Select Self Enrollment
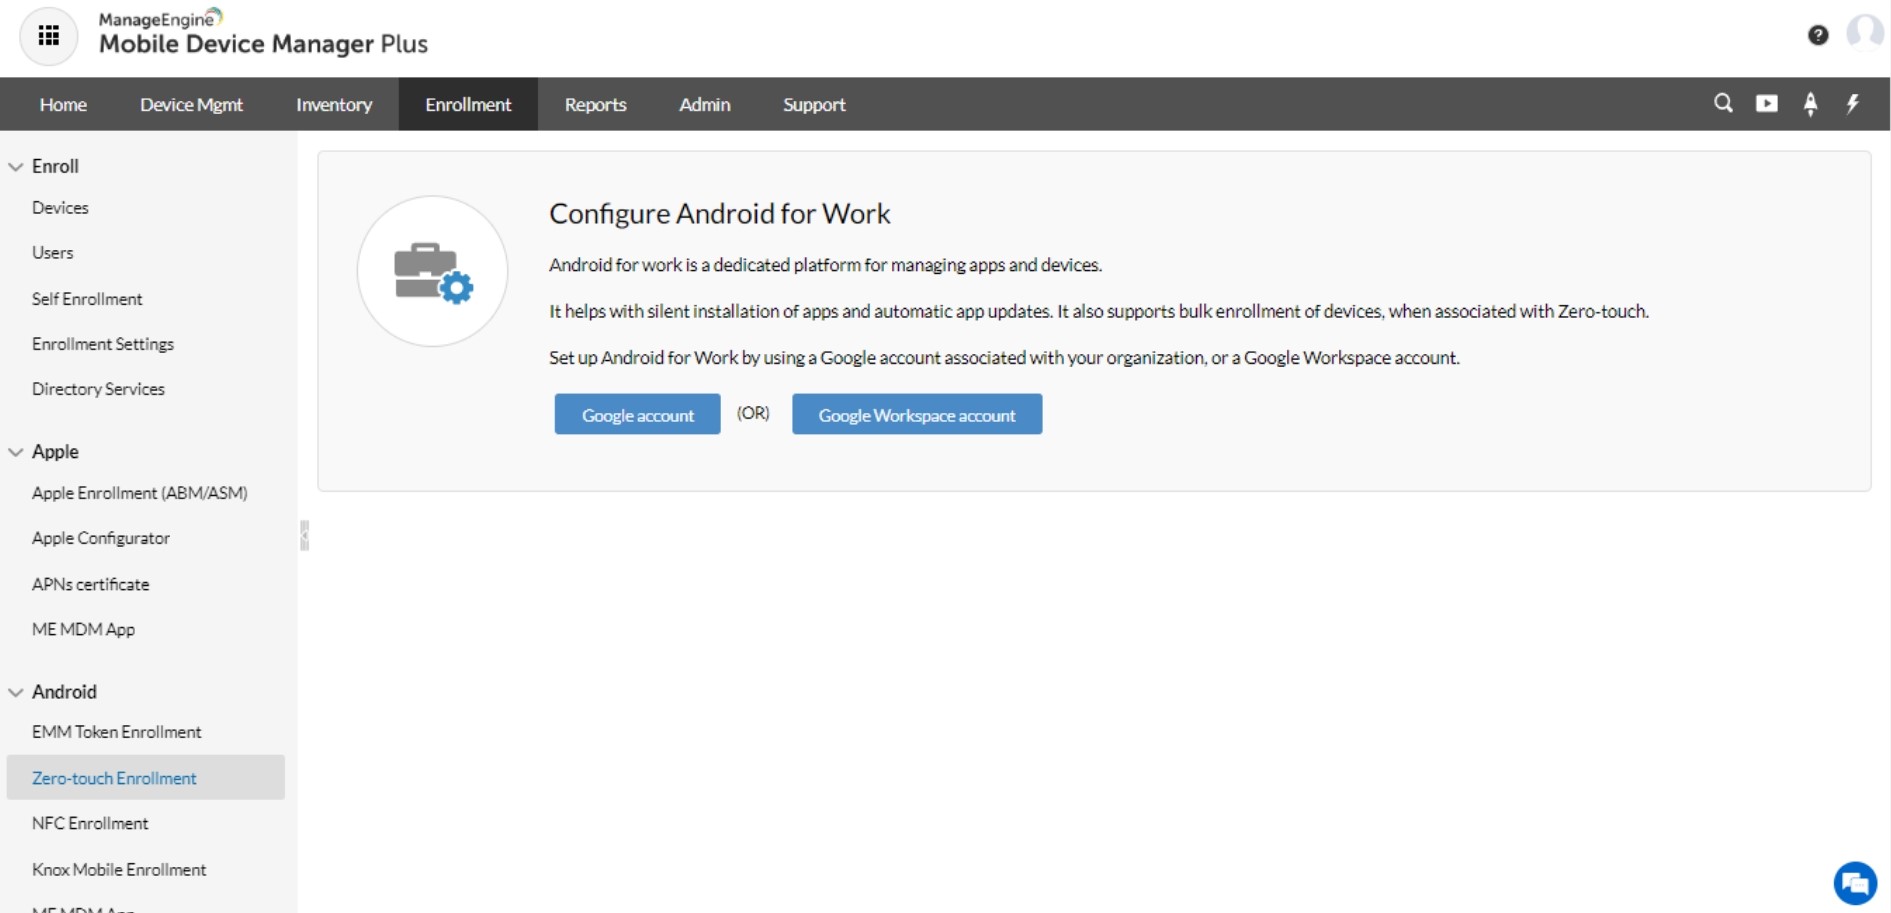Viewport: 1891px width, 913px height. [87, 299]
